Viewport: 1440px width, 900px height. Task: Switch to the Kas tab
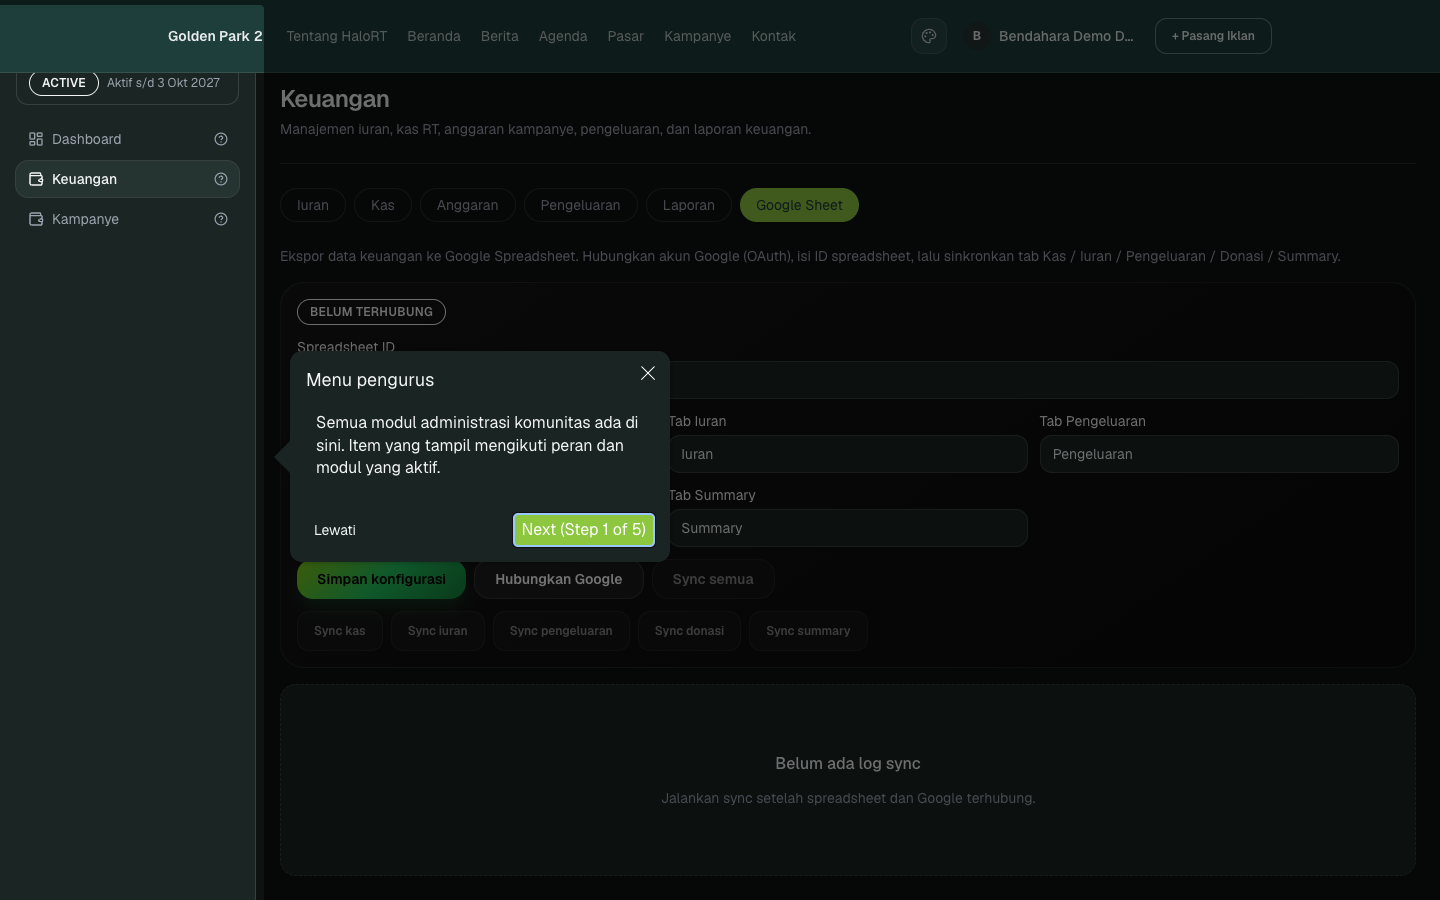click(383, 205)
